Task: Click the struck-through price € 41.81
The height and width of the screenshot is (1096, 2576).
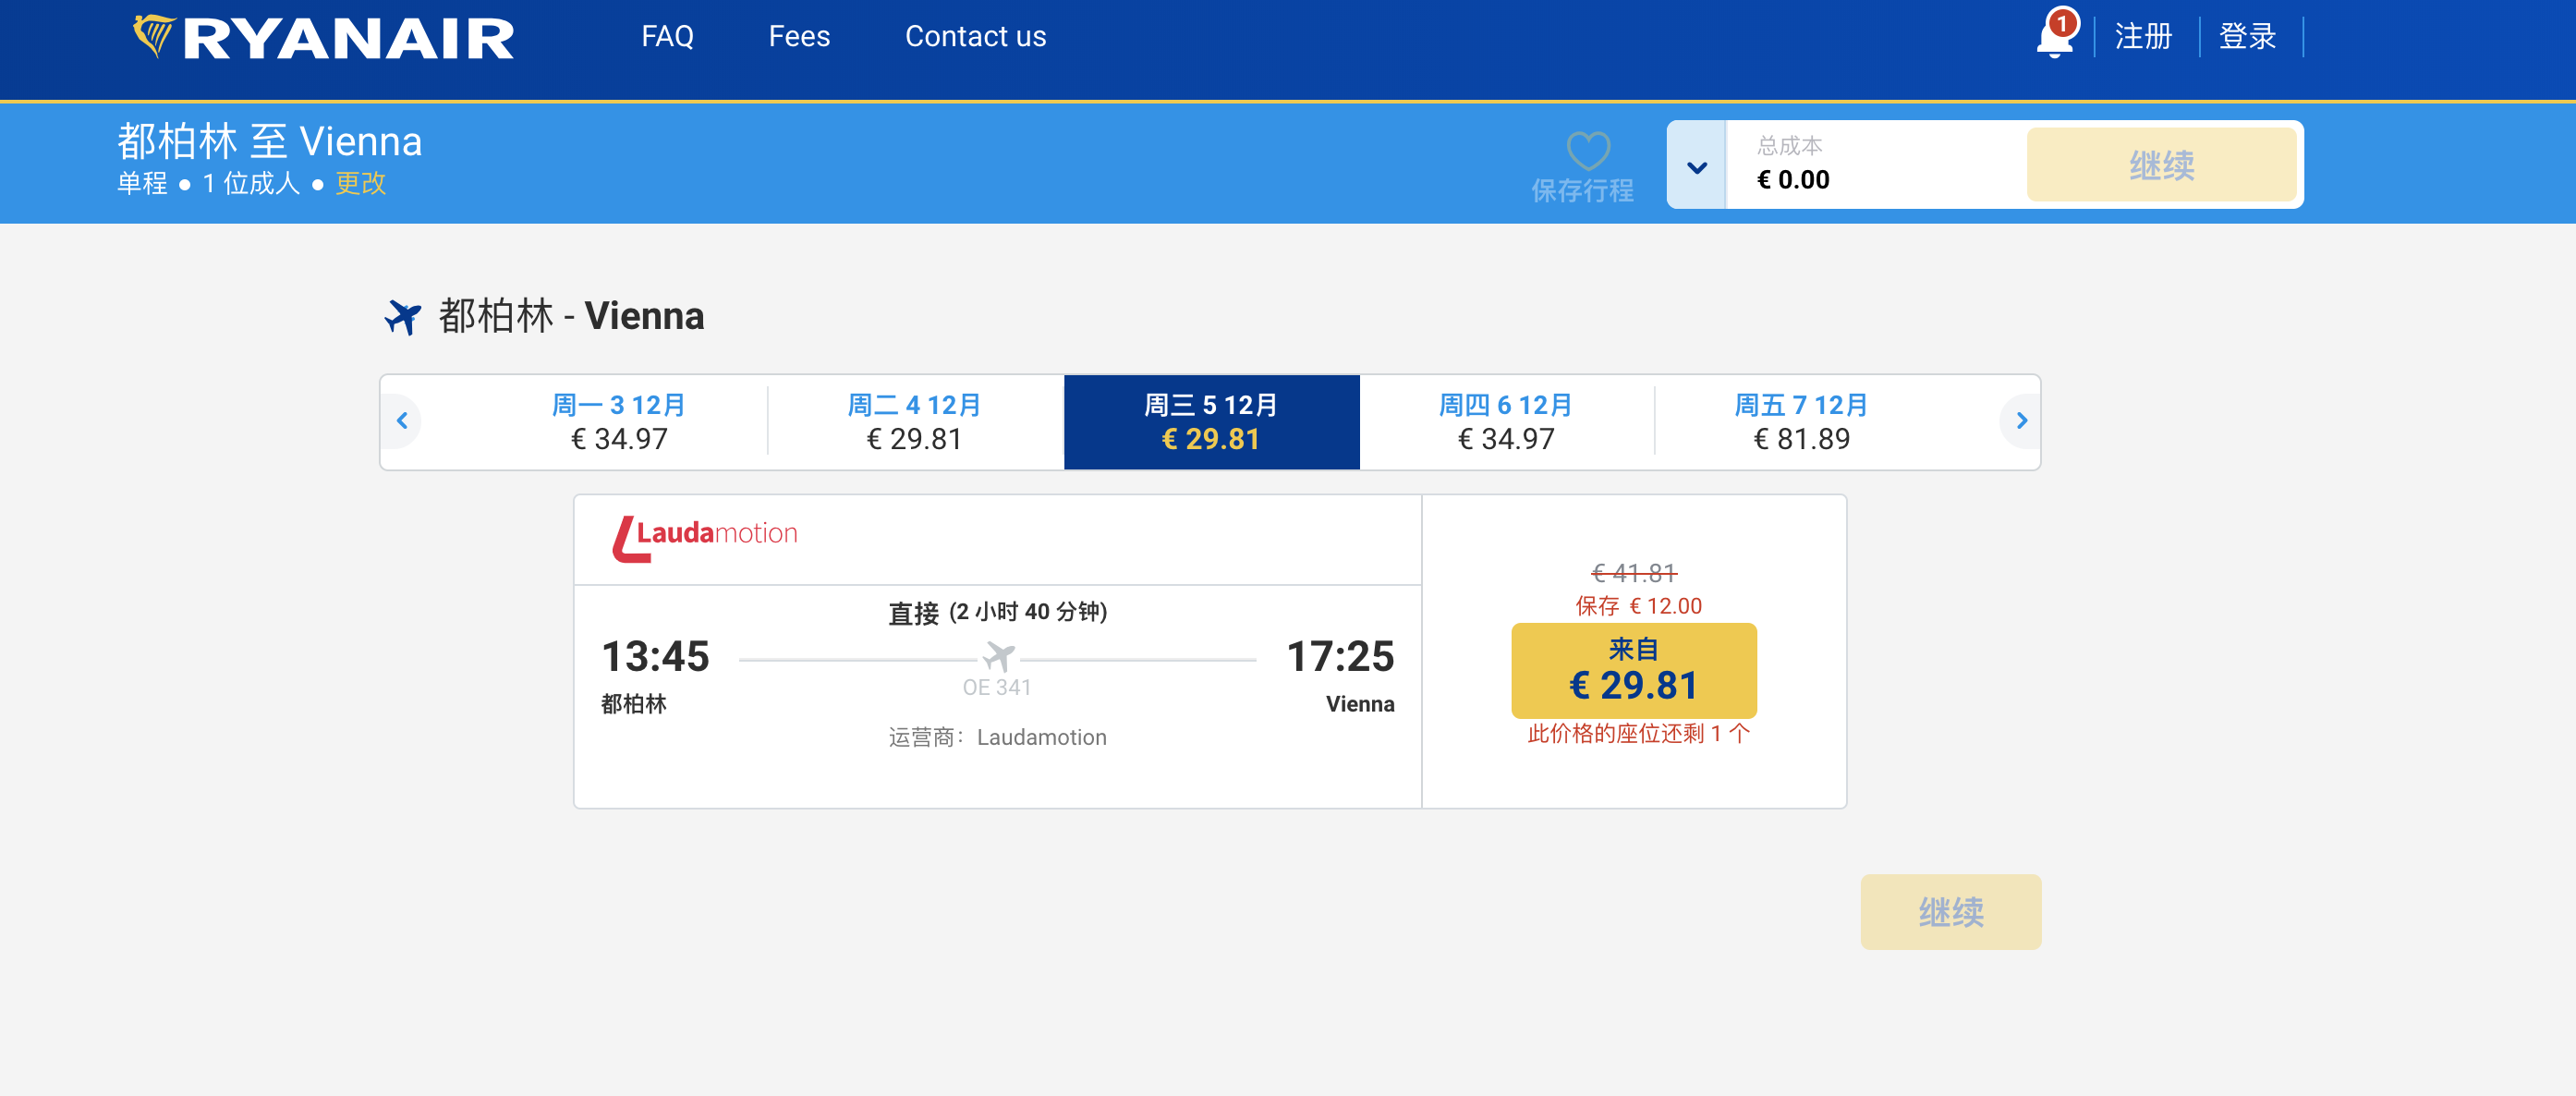Action: pyautogui.click(x=1634, y=573)
